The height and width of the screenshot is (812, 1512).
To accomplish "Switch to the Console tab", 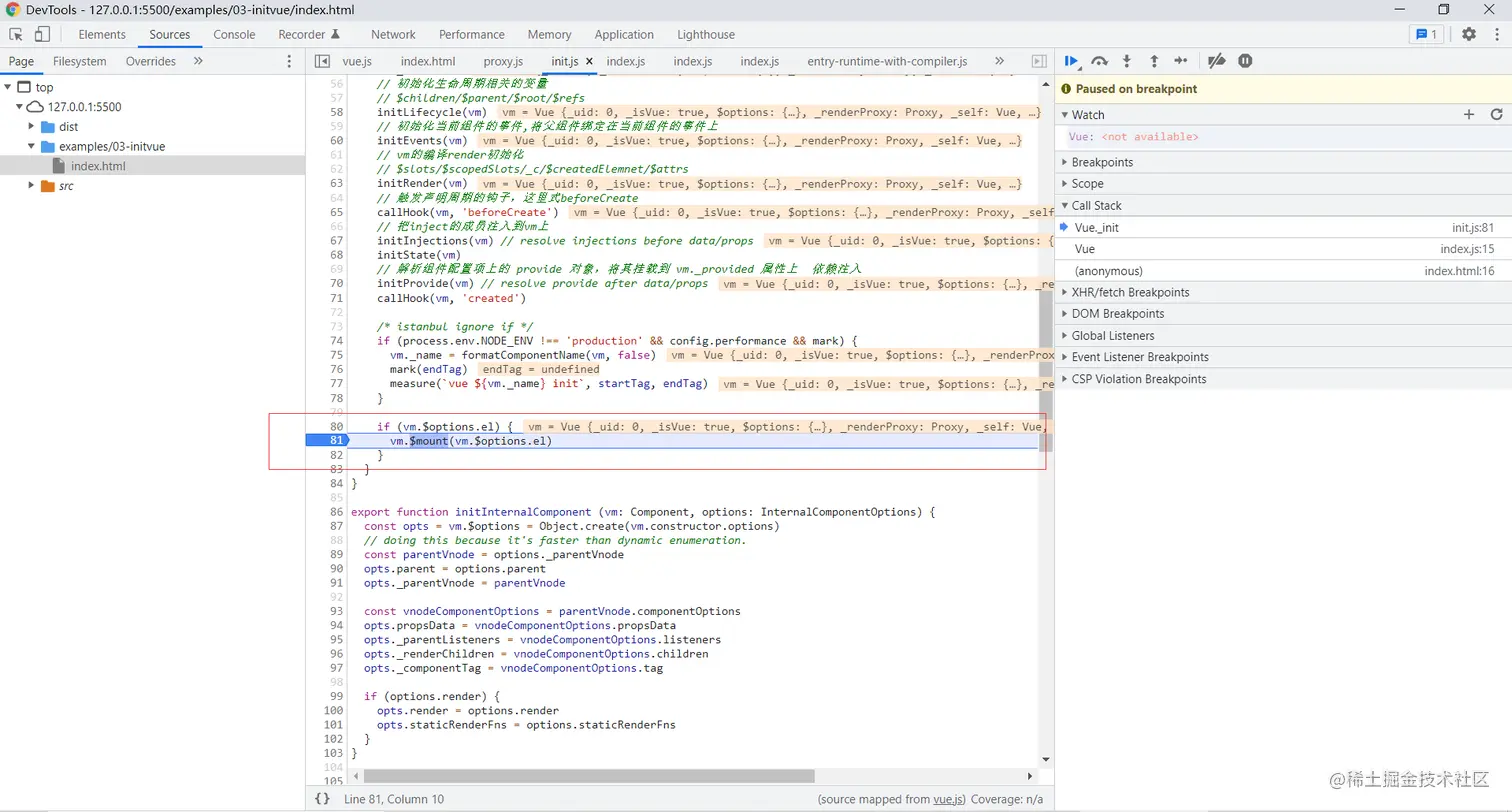I will point(234,34).
